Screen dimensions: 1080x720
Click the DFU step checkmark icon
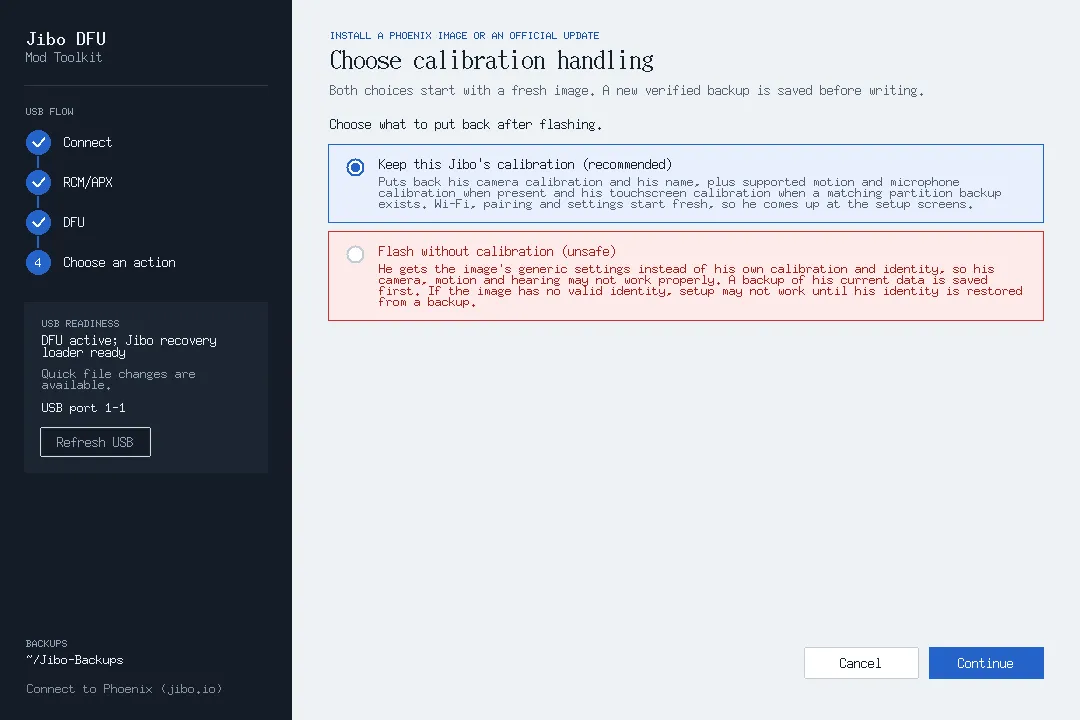pos(39,223)
